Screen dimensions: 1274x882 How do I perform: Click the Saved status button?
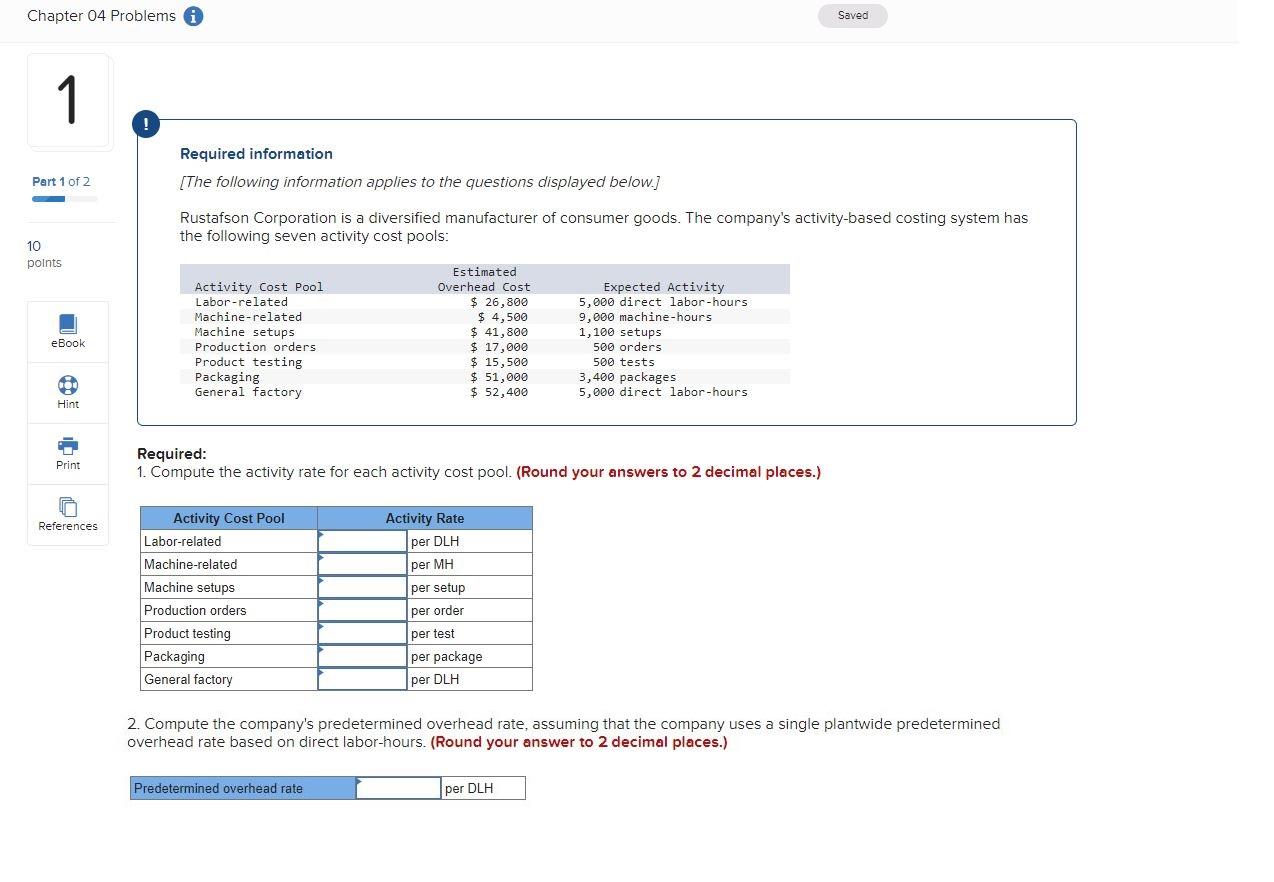pos(852,15)
